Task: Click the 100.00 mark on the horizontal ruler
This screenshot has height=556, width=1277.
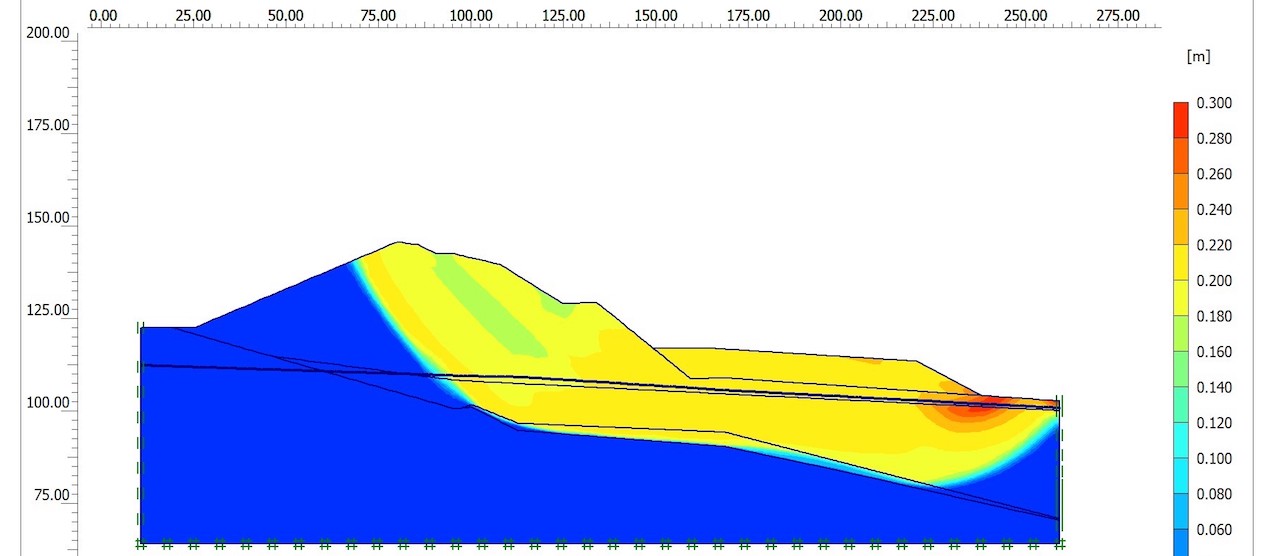Action: tap(471, 16)
